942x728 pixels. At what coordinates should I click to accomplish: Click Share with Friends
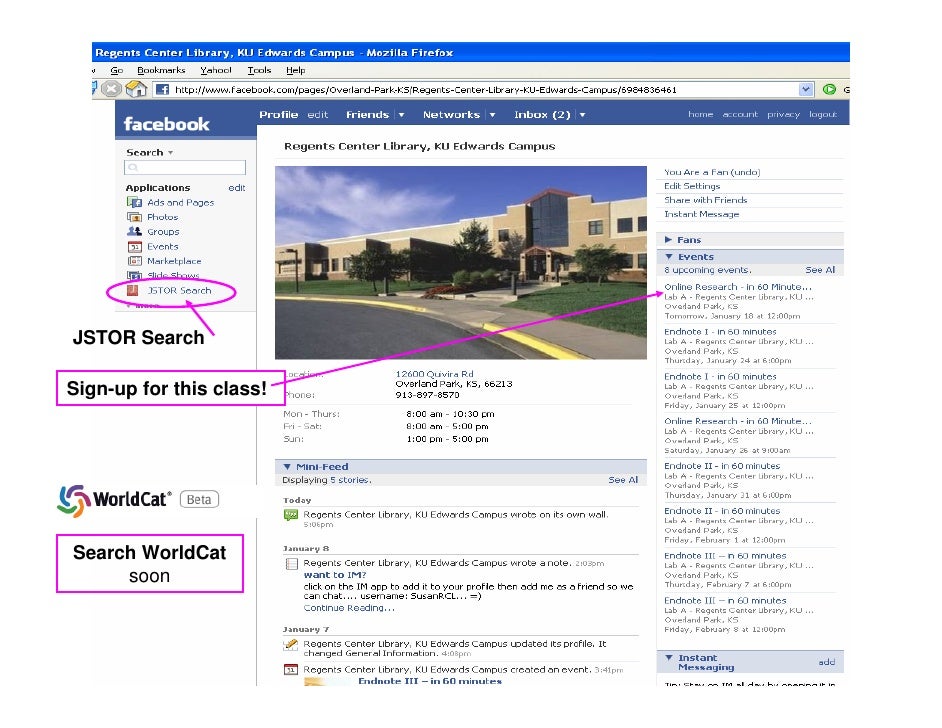(705, 200)
